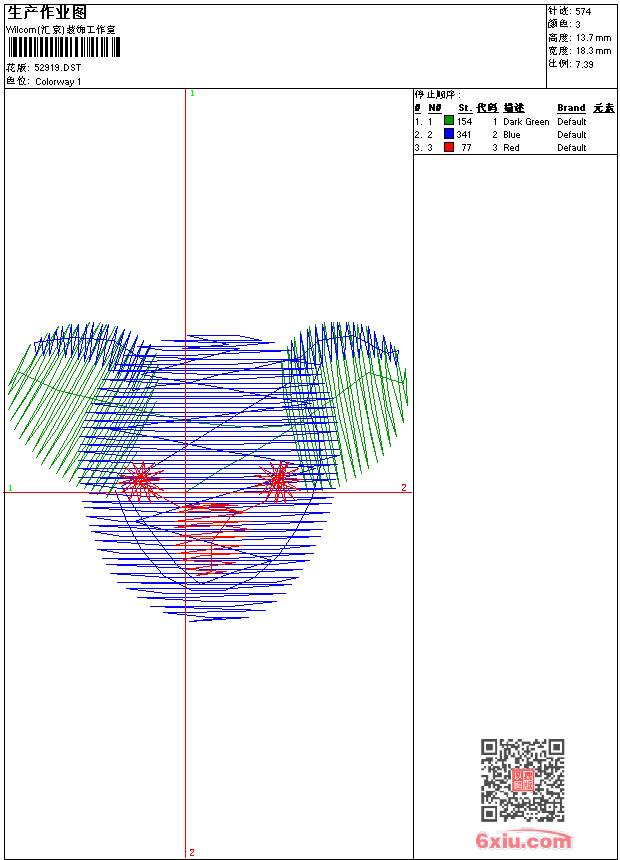
Task: Click the Blue color swatch in stop sequence
Action: tap(449, 134)
